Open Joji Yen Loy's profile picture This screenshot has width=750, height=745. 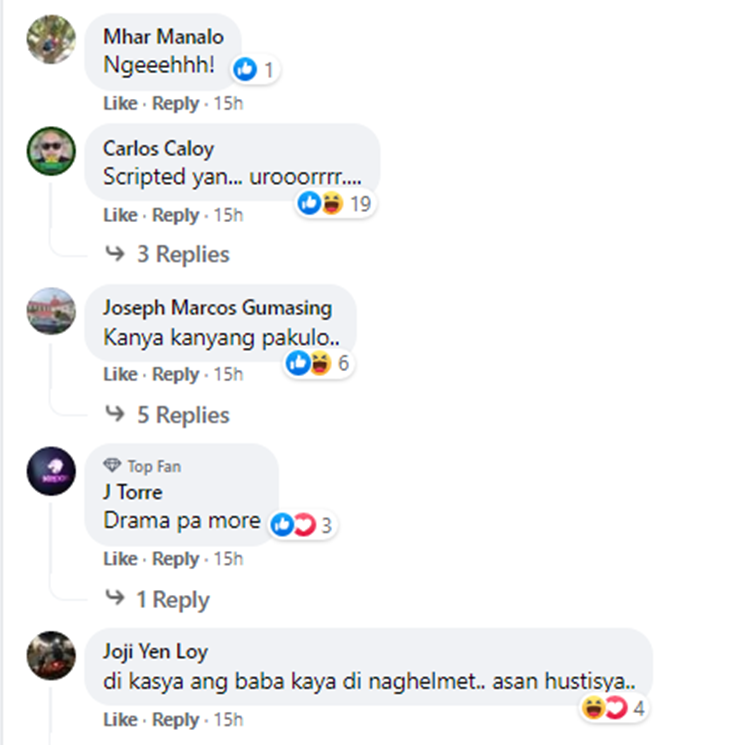coord(51,655)
